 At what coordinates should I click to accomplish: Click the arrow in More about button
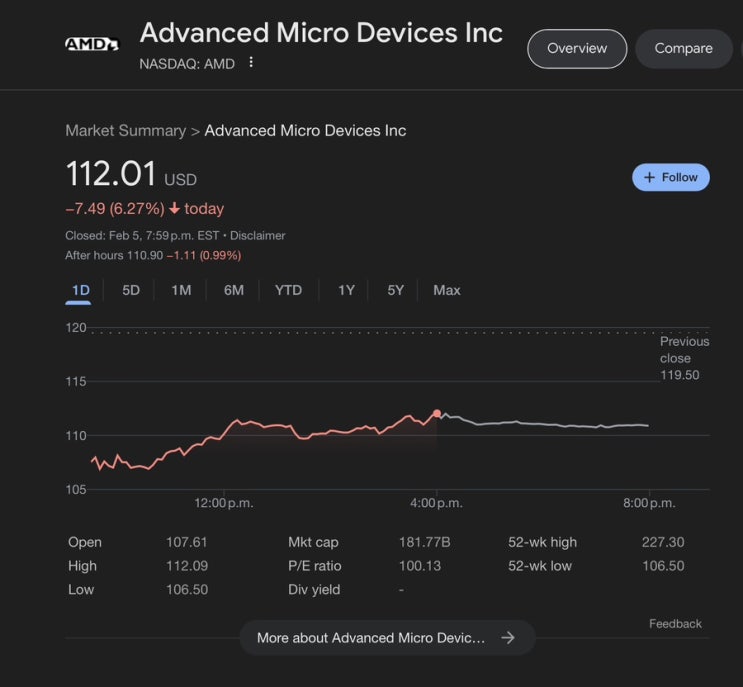pyautogui.click(x=508, y=638)
